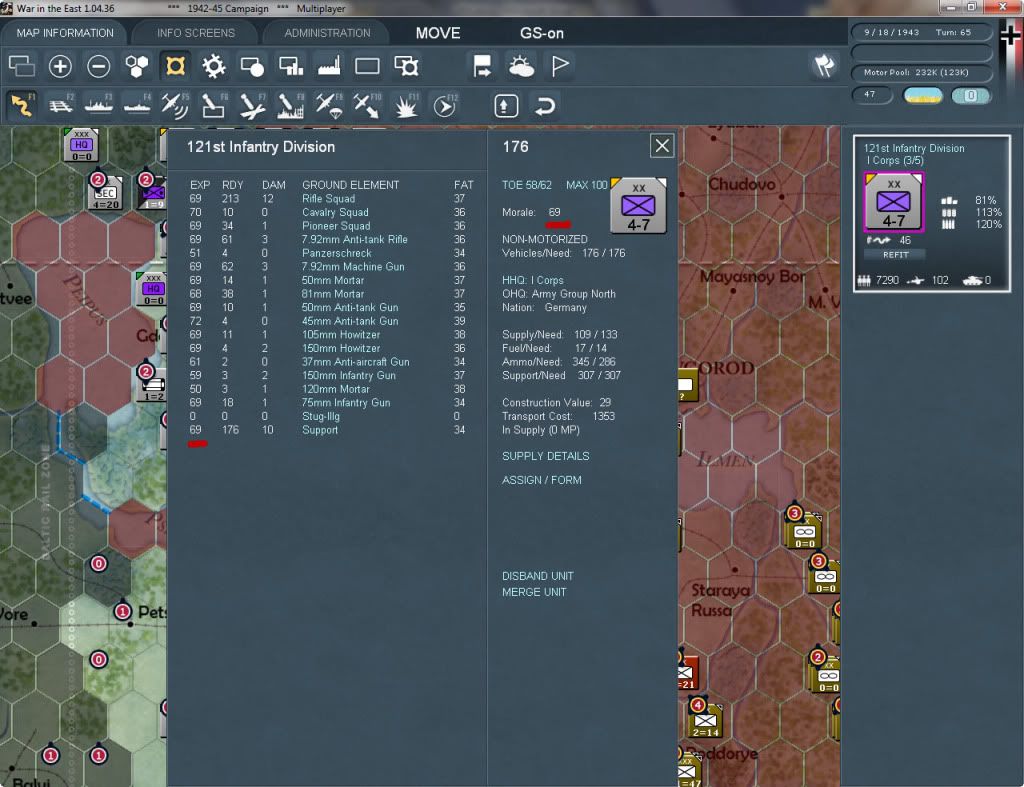This screenshot has height=787, width=1024.
Task: Click the Panzerschreck ground element row
Action: coord(327,253)
